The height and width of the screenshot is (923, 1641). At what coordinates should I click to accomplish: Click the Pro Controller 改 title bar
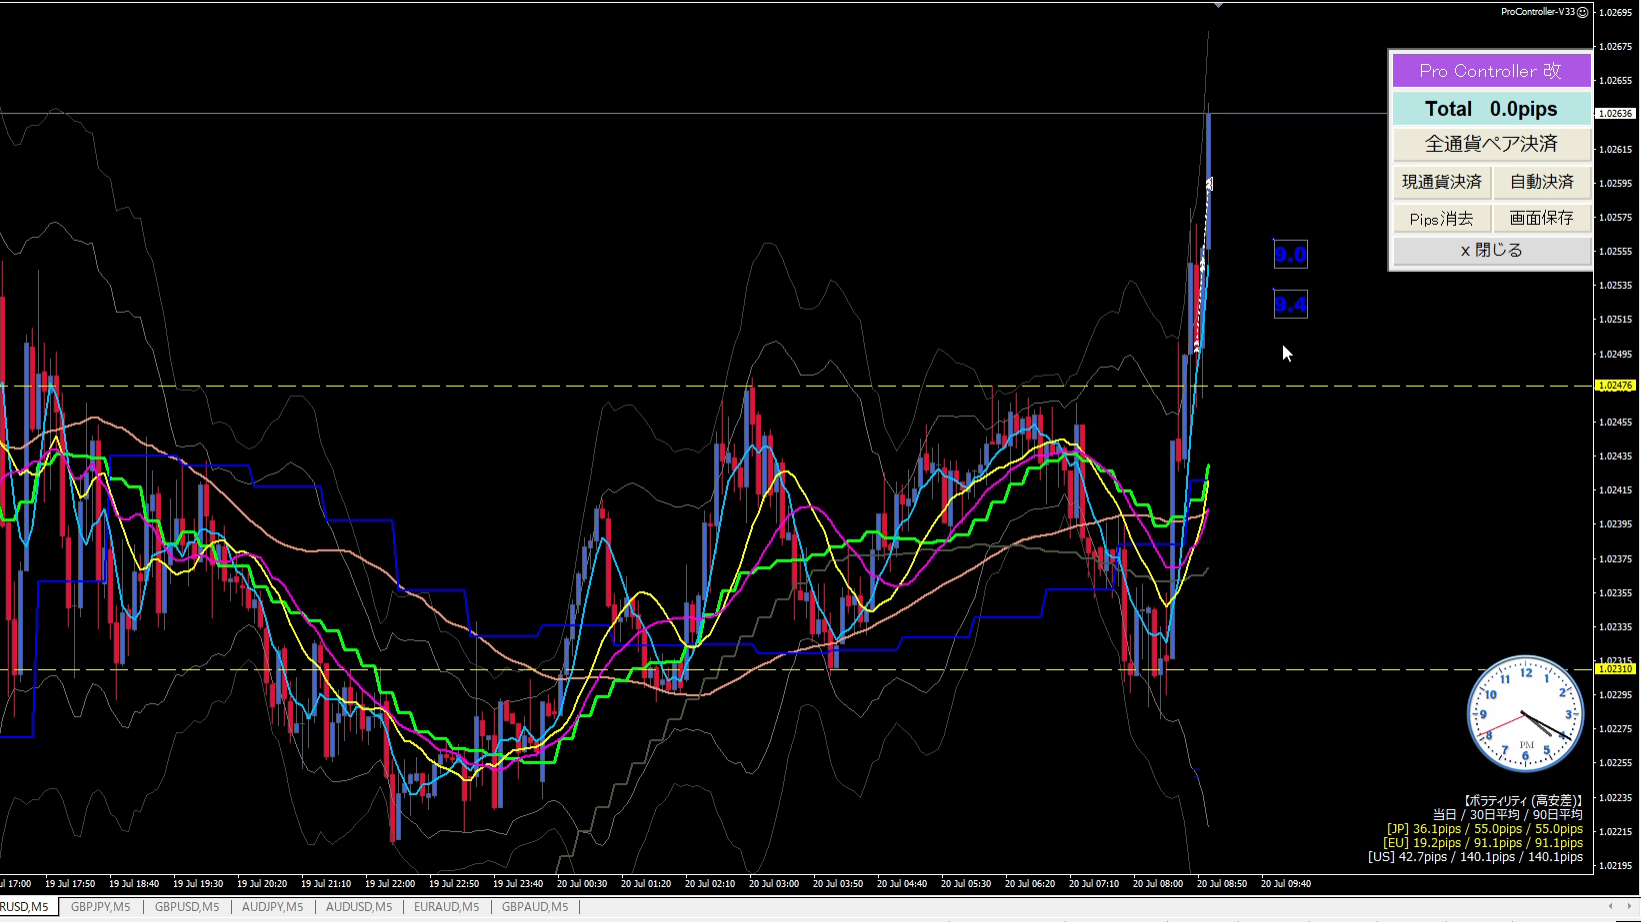point(1491,71)
